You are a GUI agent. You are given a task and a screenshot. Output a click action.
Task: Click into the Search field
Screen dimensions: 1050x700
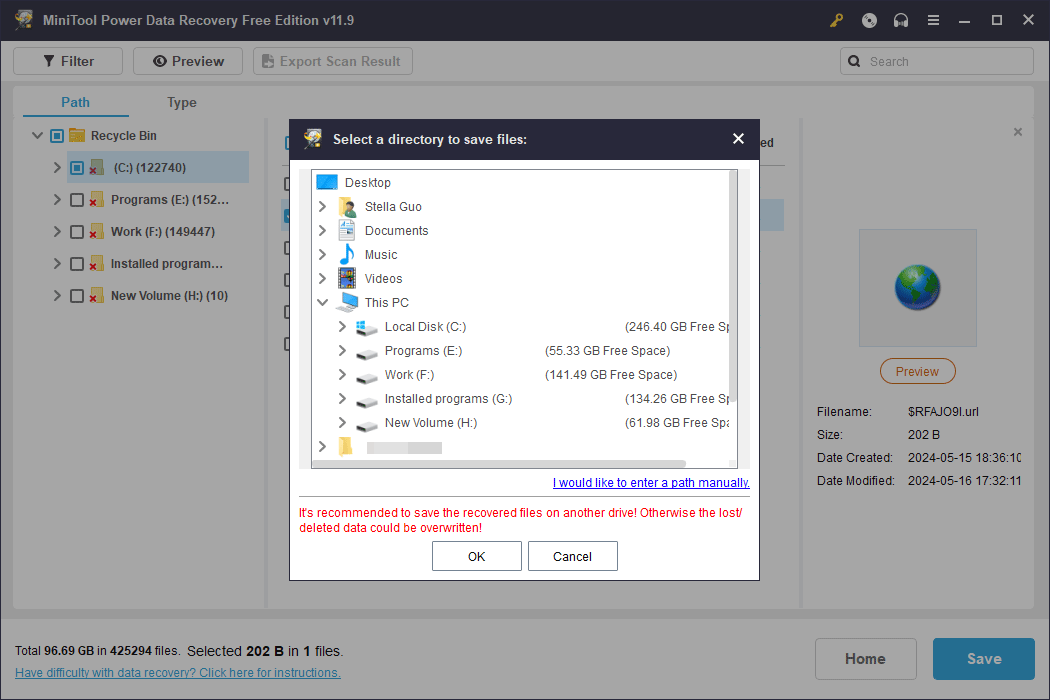(x=937, y=61)
